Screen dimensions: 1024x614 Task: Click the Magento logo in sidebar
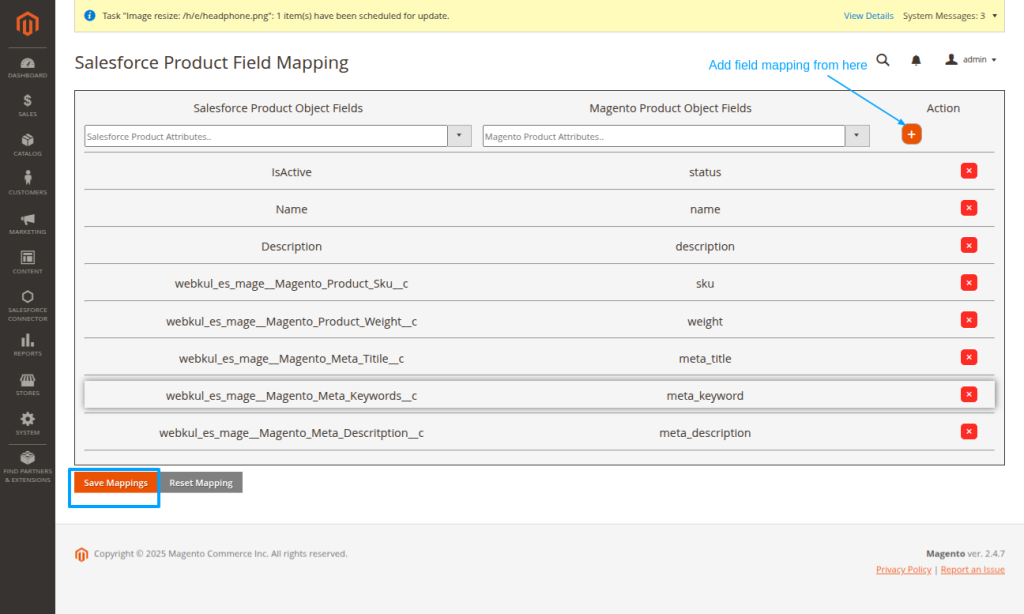pos(27,24)
